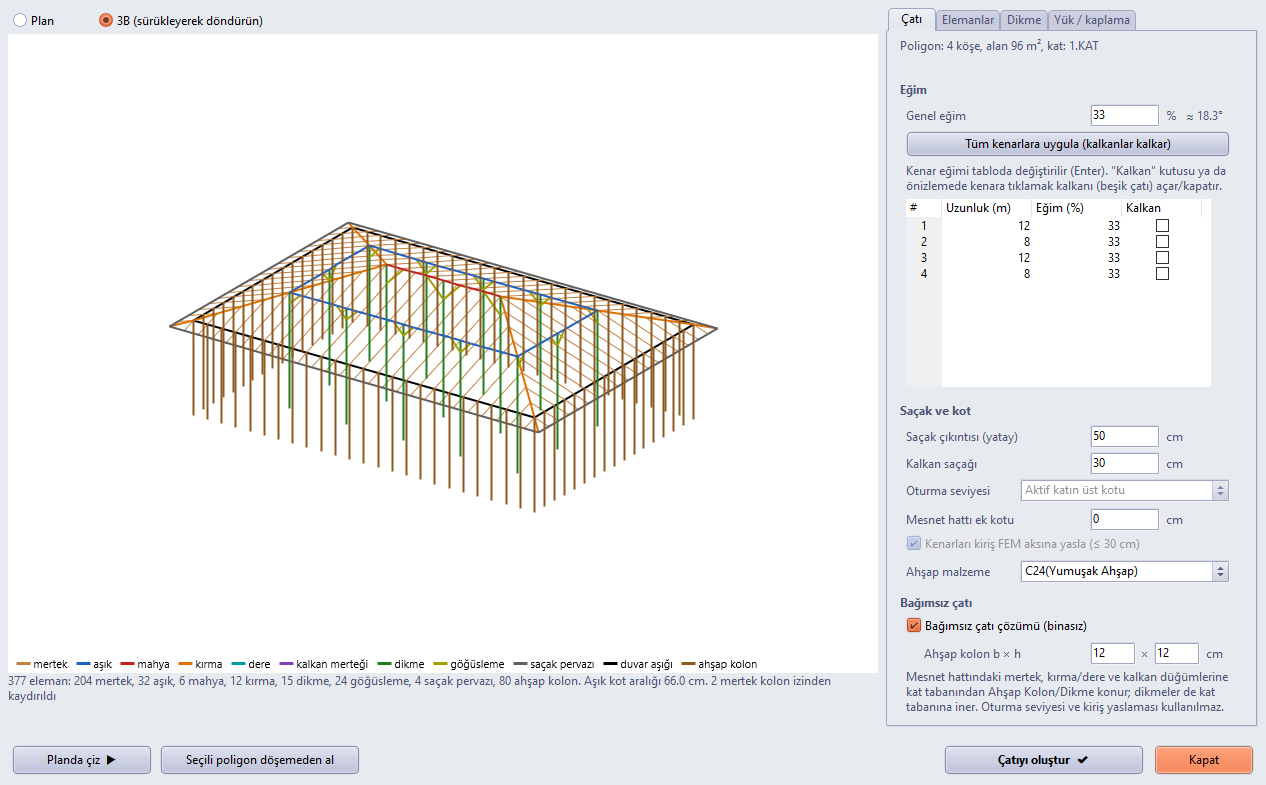Select the 3B view radio button
This screenshot has height=785, width=1266.
point(106,20)
